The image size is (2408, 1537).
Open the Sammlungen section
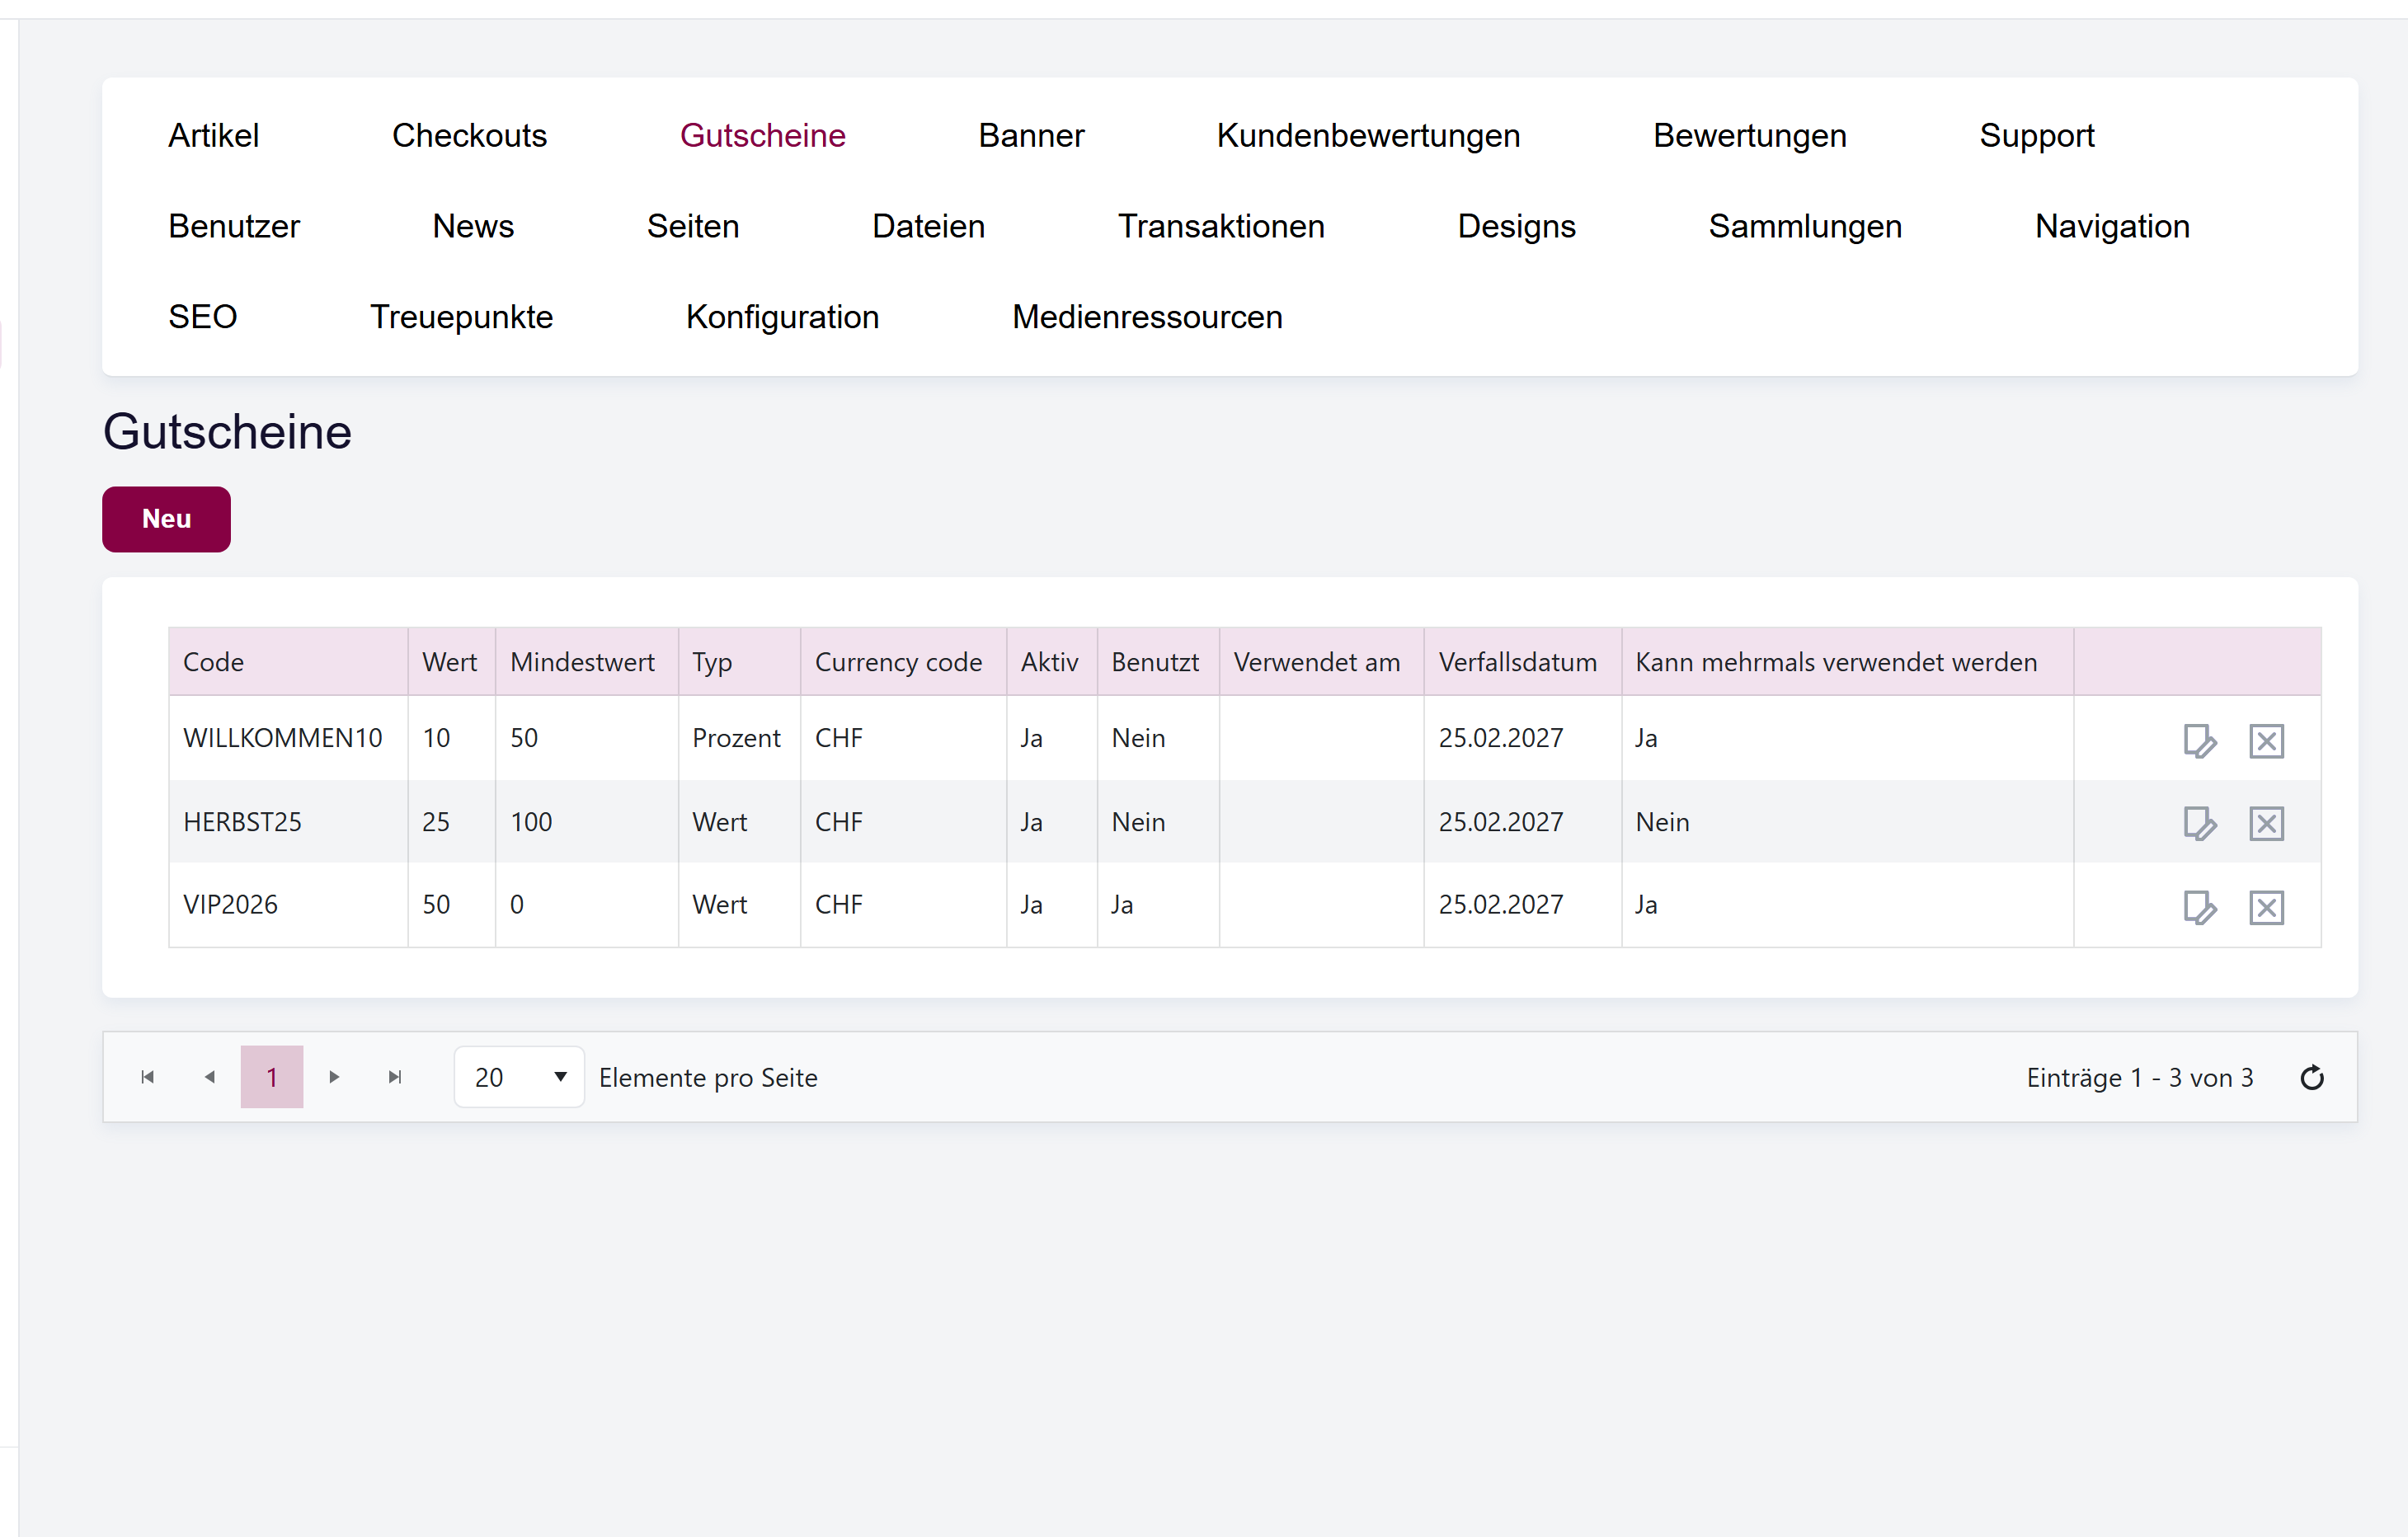[1805, 226]
